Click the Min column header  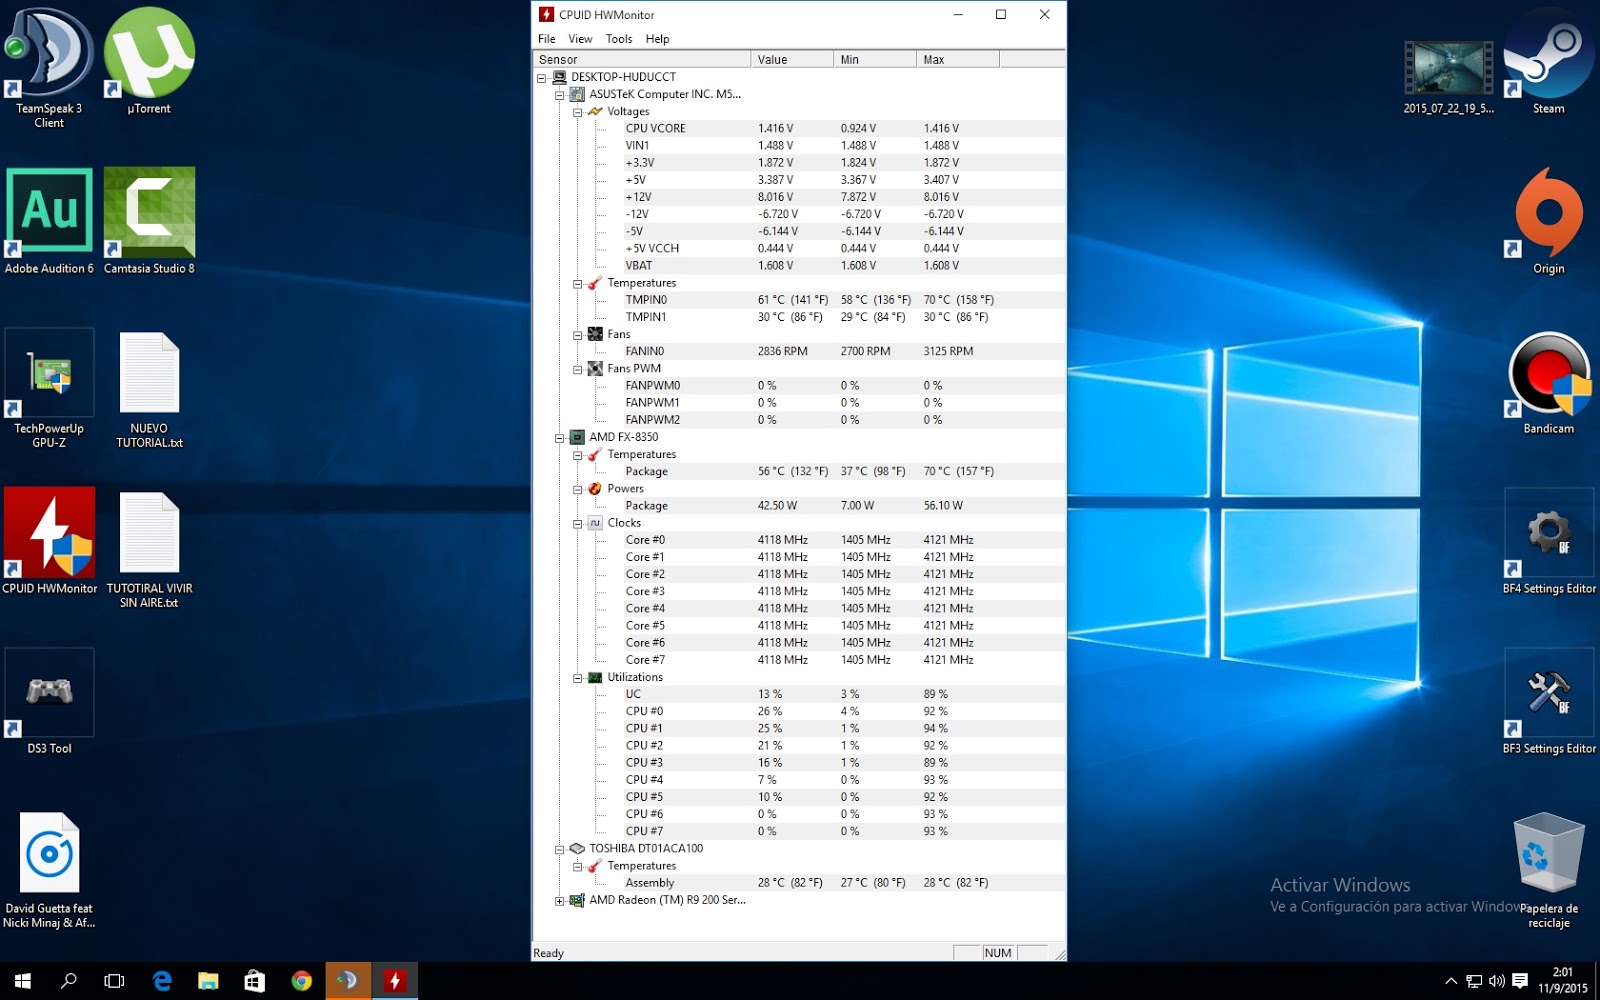[875, 59]
